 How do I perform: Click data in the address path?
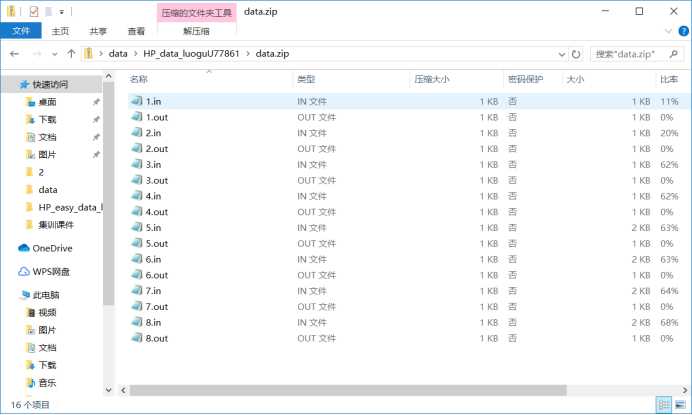pos(118,54)
